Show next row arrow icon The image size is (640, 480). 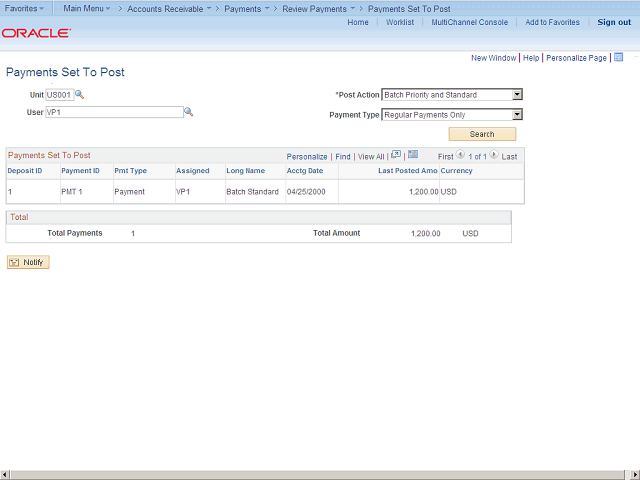click(494, 155)
